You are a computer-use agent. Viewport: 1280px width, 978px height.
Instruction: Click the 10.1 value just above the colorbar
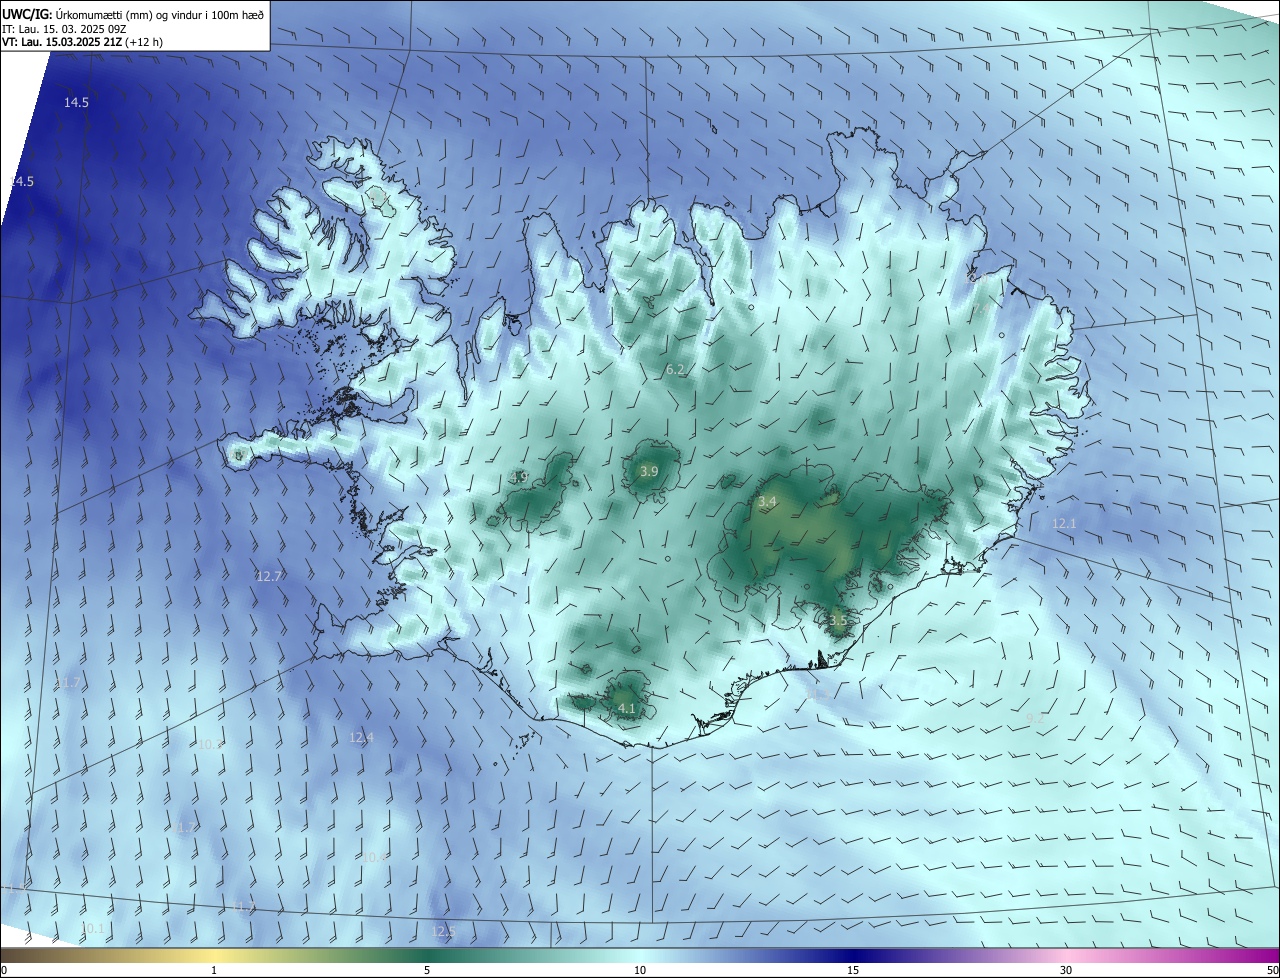tap(92, 929)
